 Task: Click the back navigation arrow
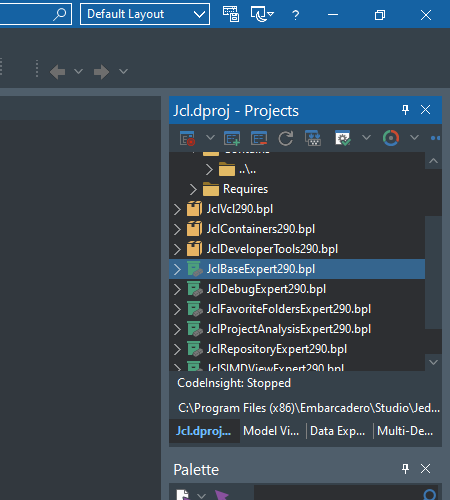[x=58, y=72]
